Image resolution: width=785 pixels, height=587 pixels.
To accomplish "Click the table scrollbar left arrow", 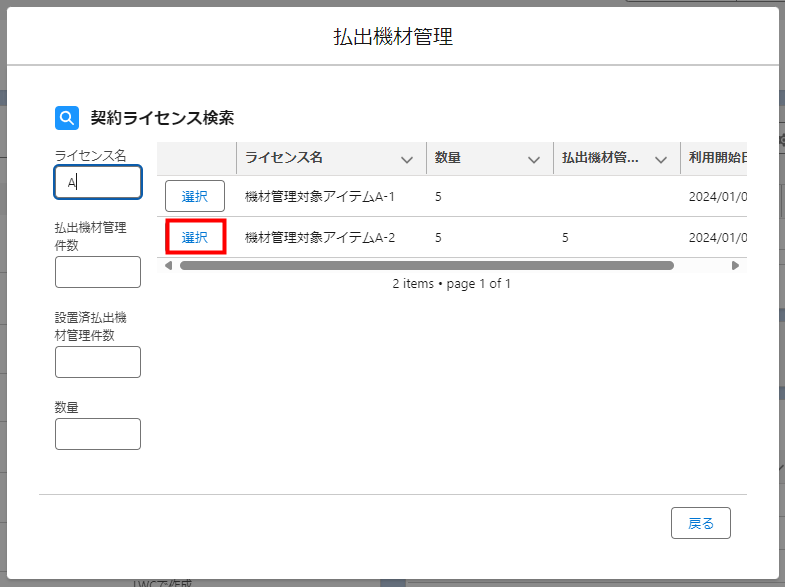I will click(168, 266).
